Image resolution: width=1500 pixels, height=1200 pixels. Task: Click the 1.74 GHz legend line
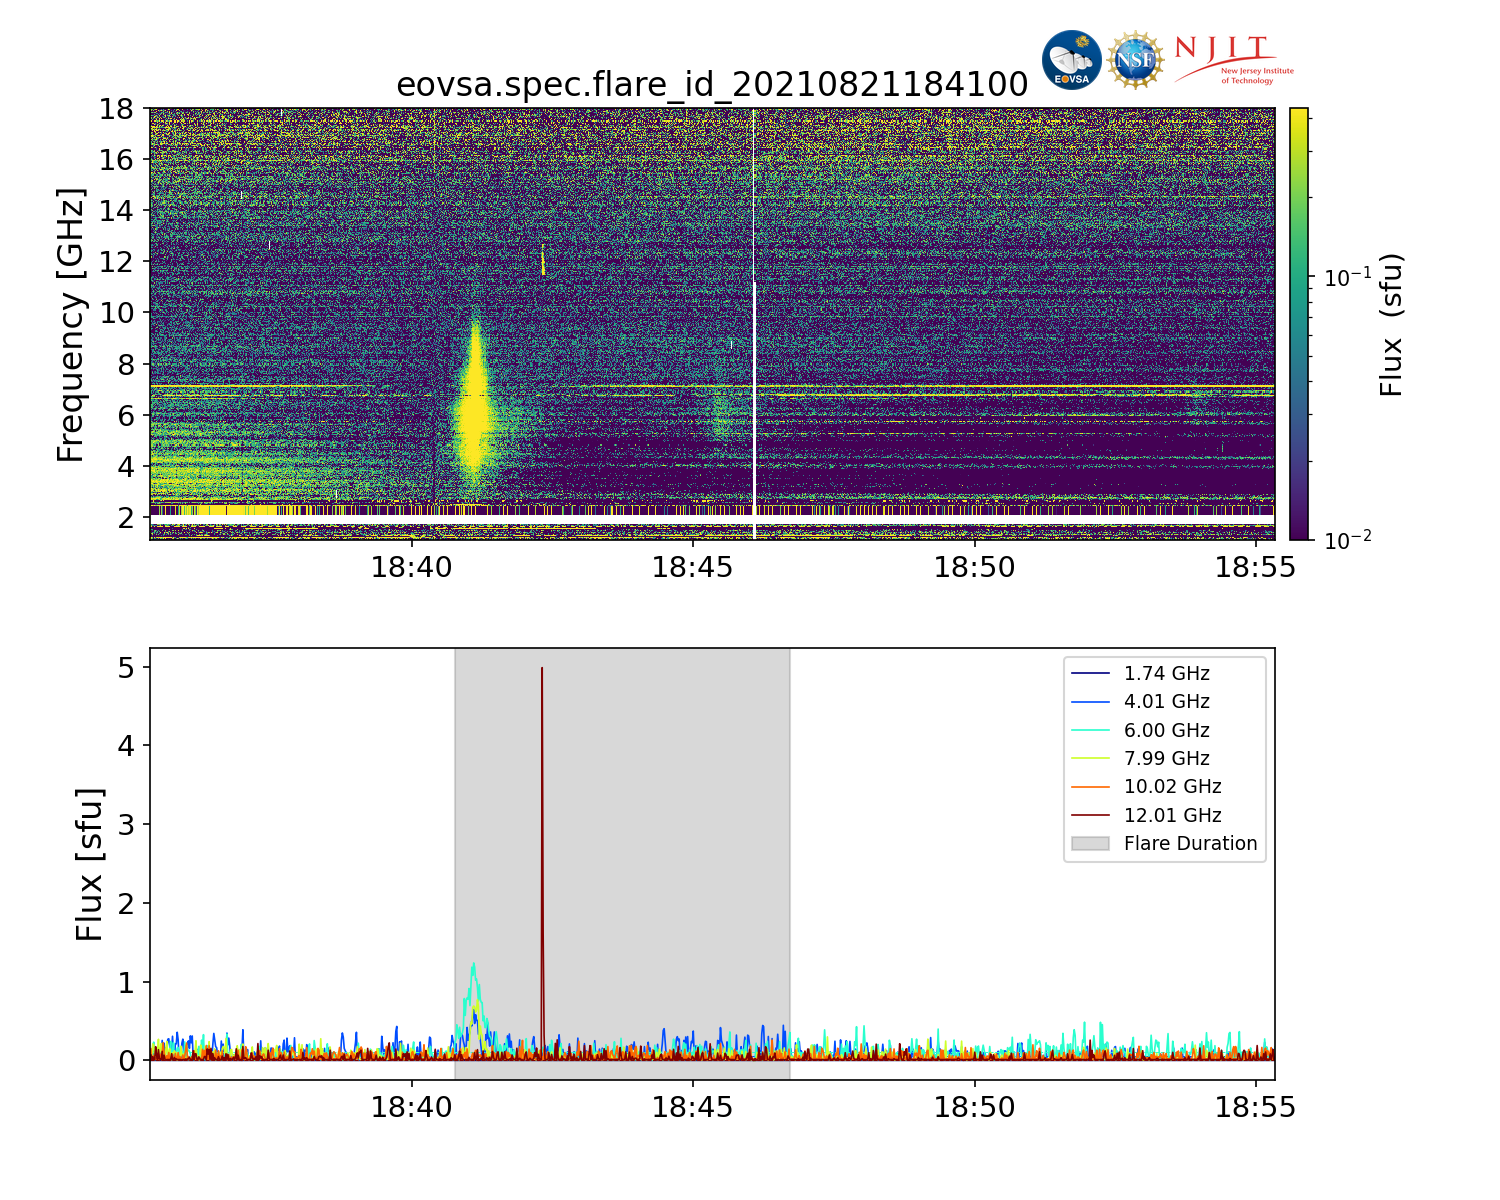[1090, 674]
